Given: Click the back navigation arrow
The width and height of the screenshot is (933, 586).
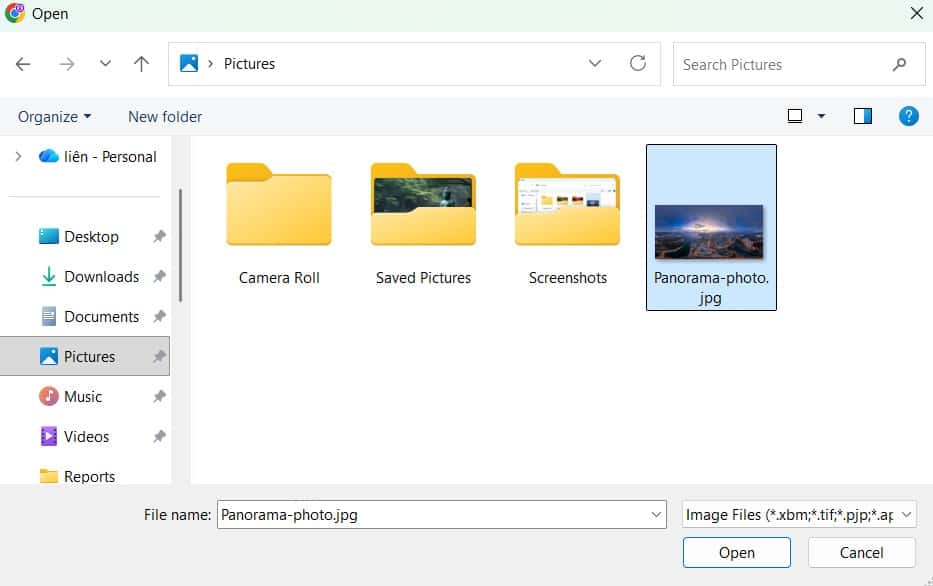Looking at the screenshot, I should 22,63.
